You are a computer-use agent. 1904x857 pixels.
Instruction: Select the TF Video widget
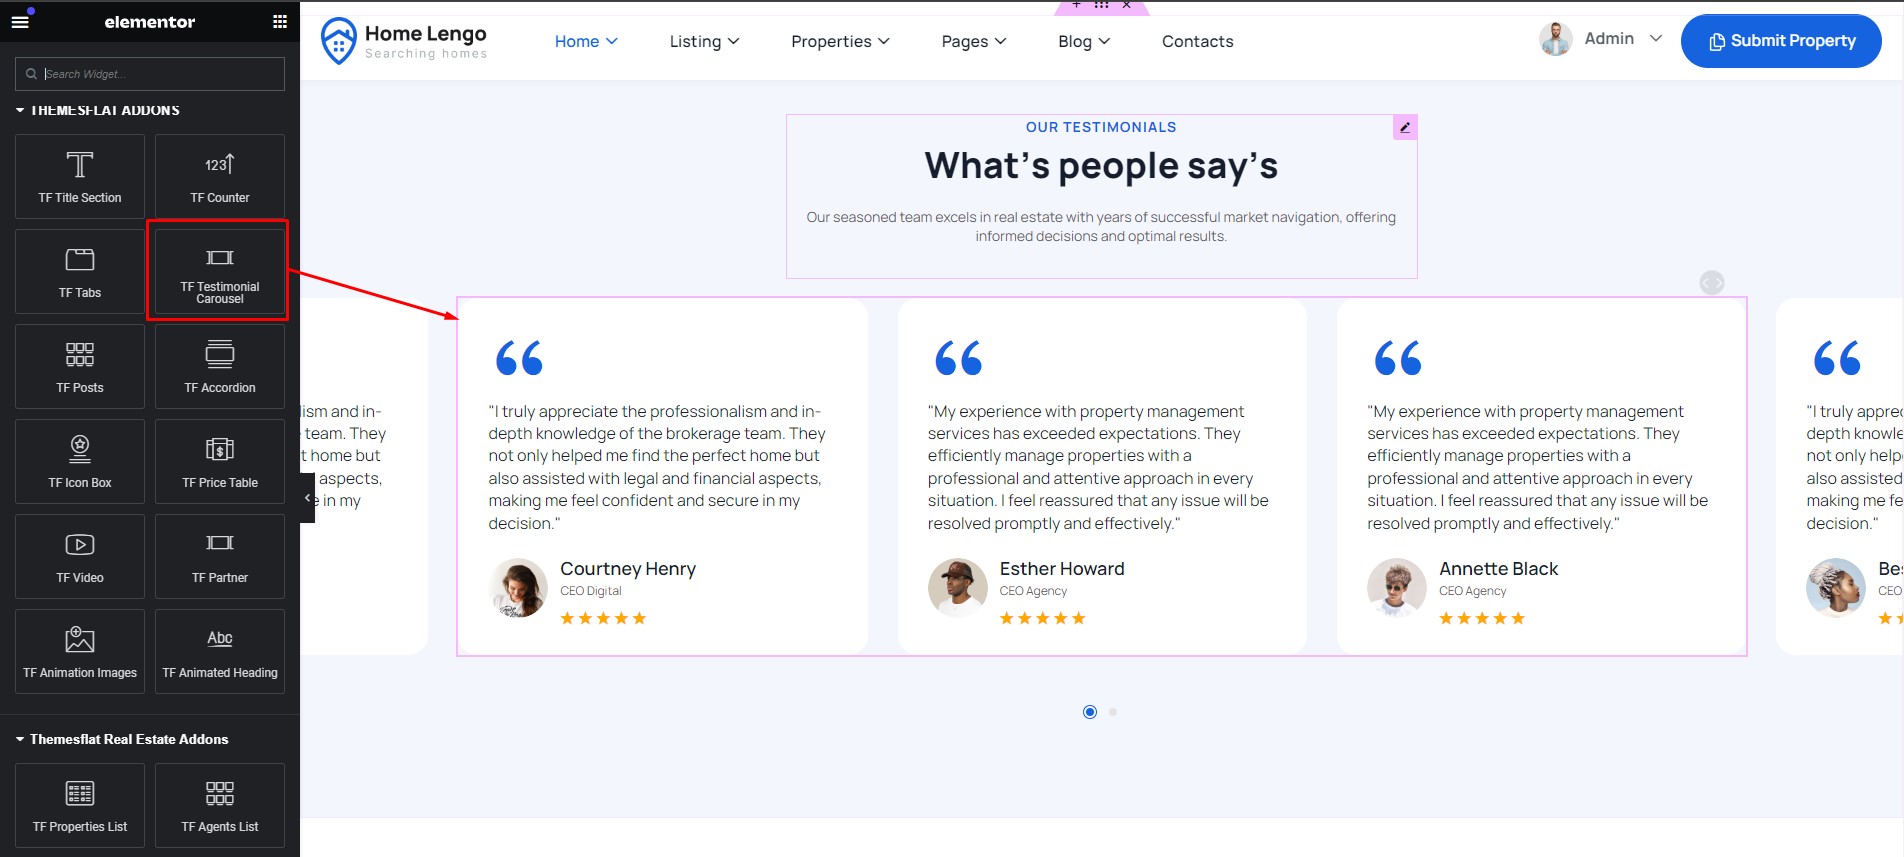click(80, 556)
